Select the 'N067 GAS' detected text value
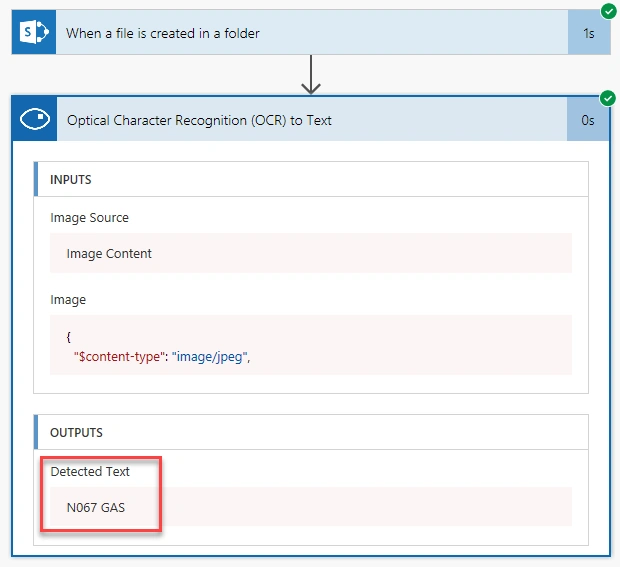 pyautogui.click(x=311, y=507)
